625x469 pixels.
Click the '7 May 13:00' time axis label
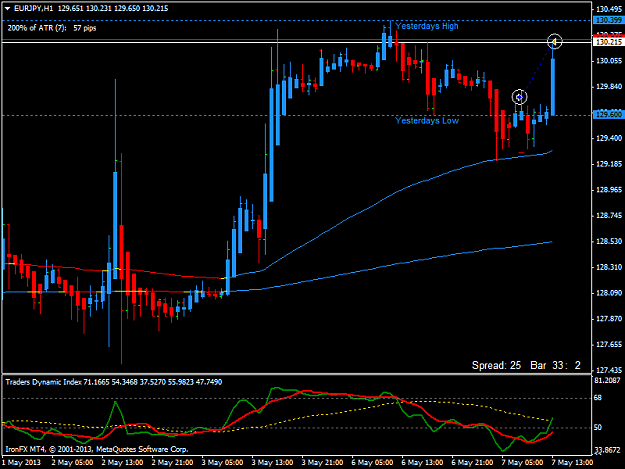click(x=572, y=462)
